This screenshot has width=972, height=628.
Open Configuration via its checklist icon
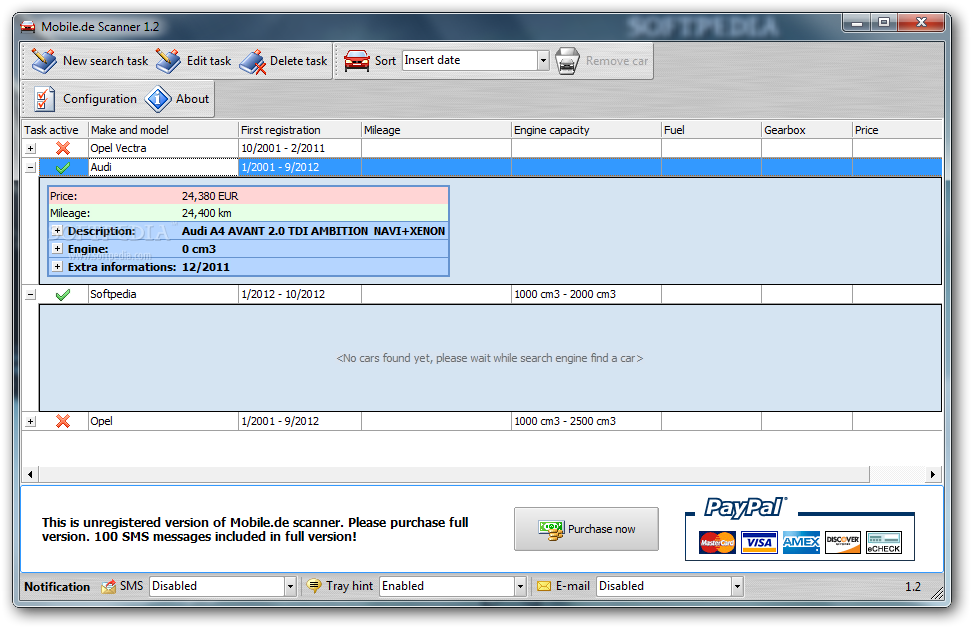tap(44, 99)
